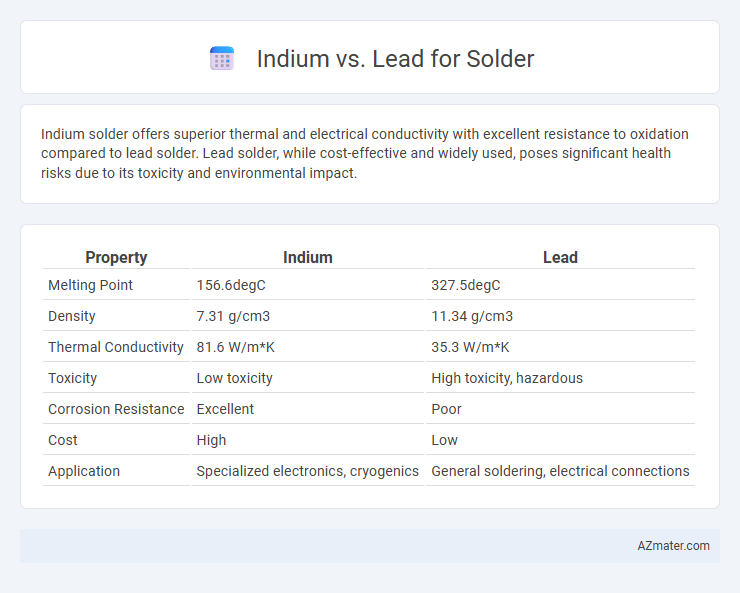Click the Poor cell

(446, 409)
